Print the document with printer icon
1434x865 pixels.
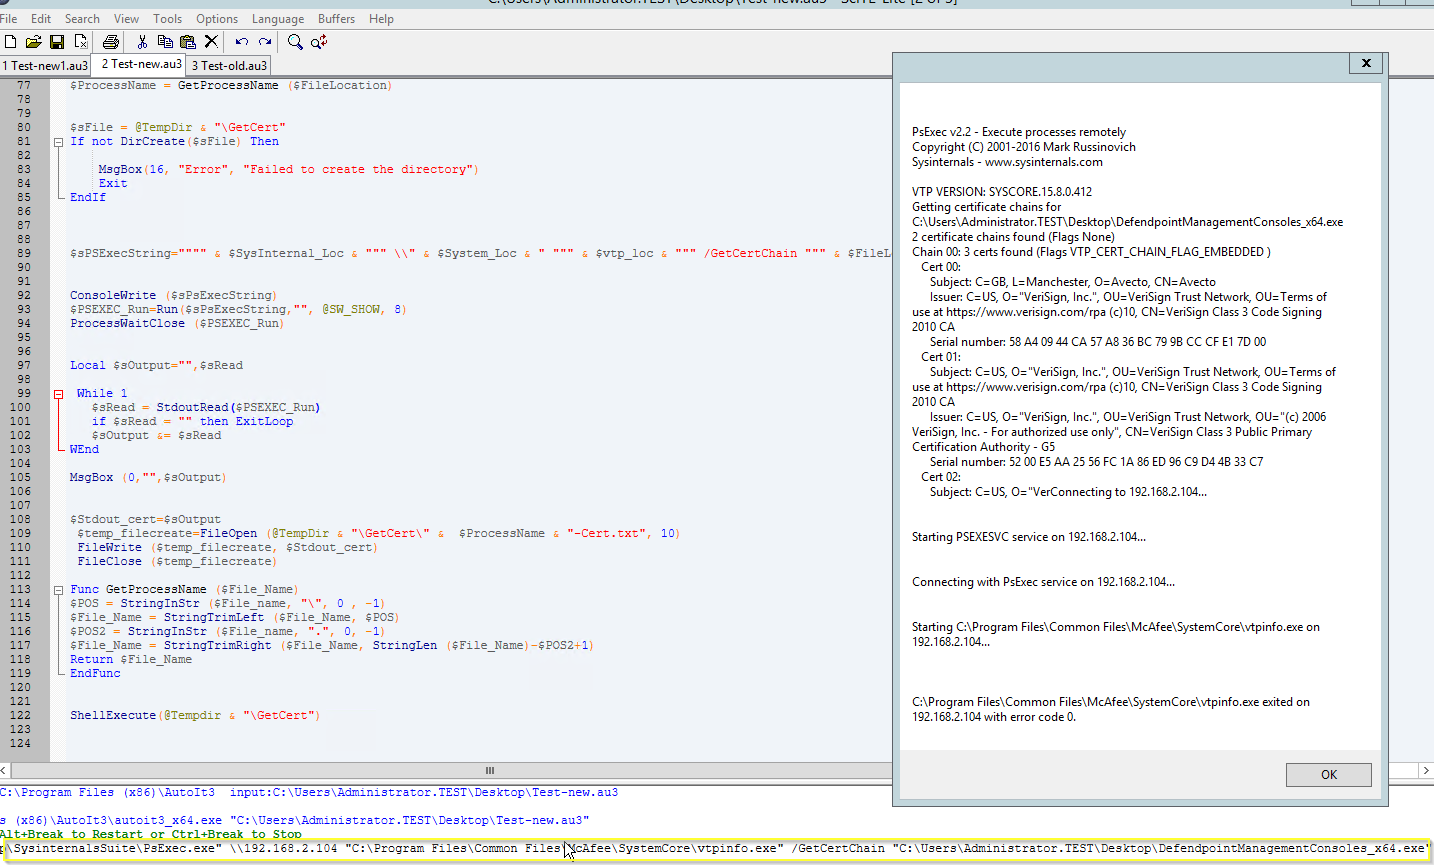tap(111, 42)
